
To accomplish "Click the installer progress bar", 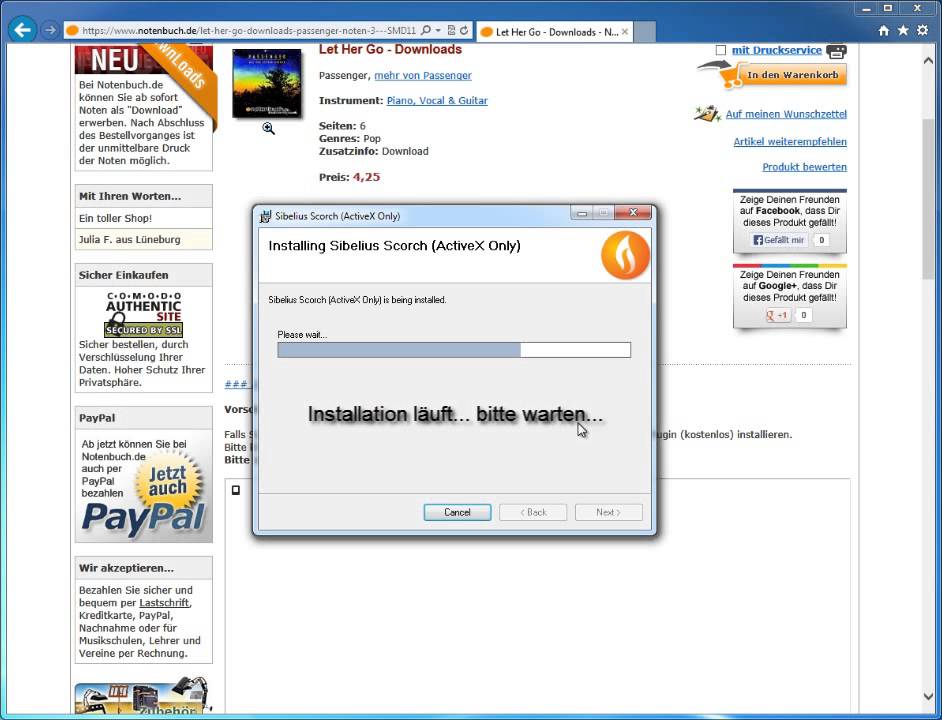I will [x=454, y=350].
